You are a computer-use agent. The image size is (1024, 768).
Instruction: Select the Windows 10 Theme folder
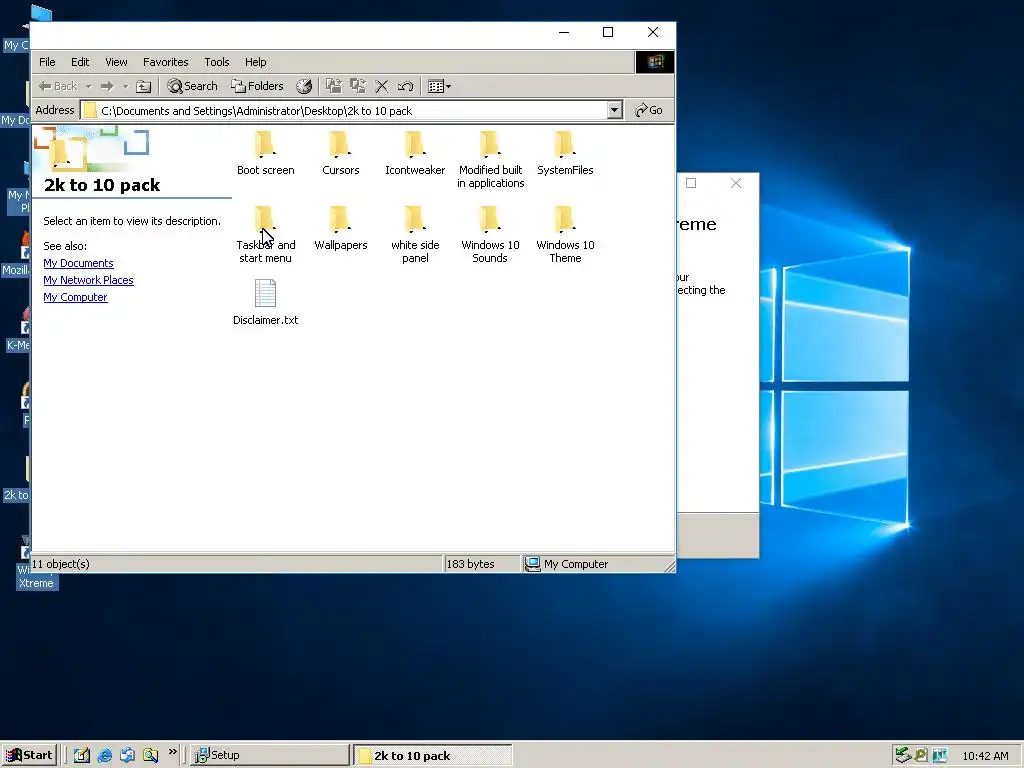coord(565,235)
